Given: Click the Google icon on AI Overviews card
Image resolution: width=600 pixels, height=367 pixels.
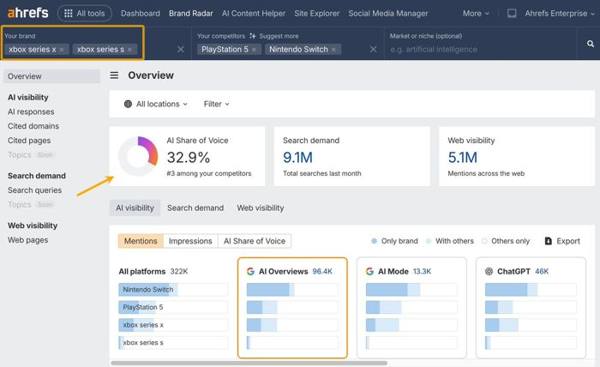Looking at the screenshot, I should 251,271.
